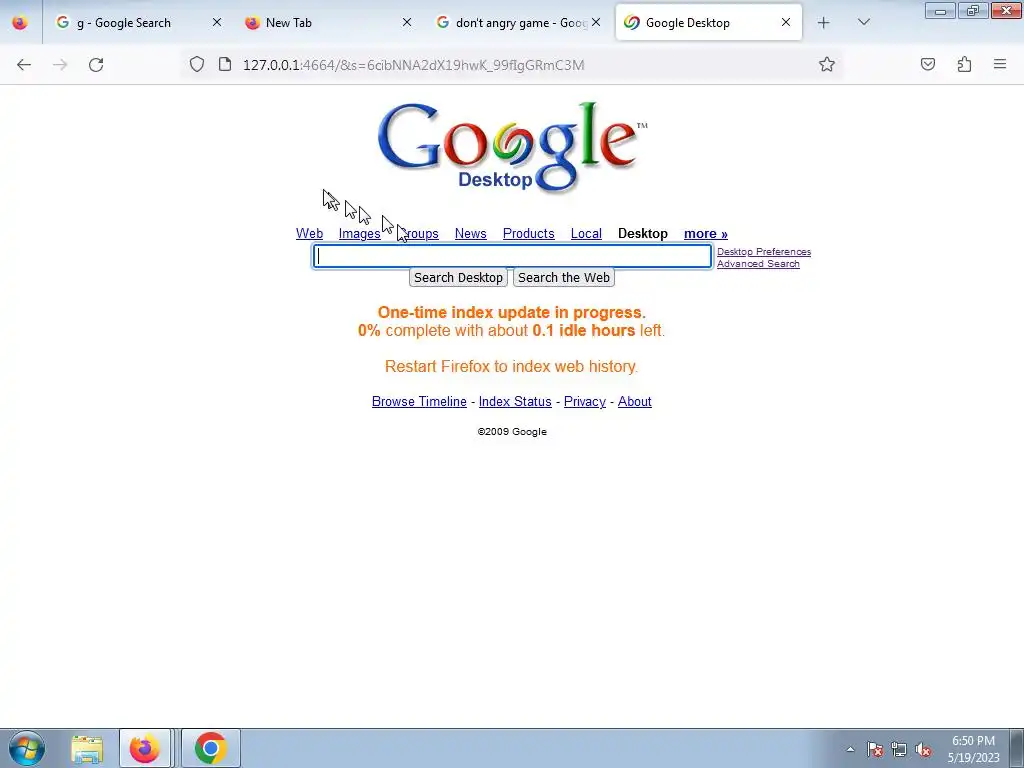Save page to Pocket
Screen dimensions: 1024x768
pyautogui.click(x=928, y=64)
